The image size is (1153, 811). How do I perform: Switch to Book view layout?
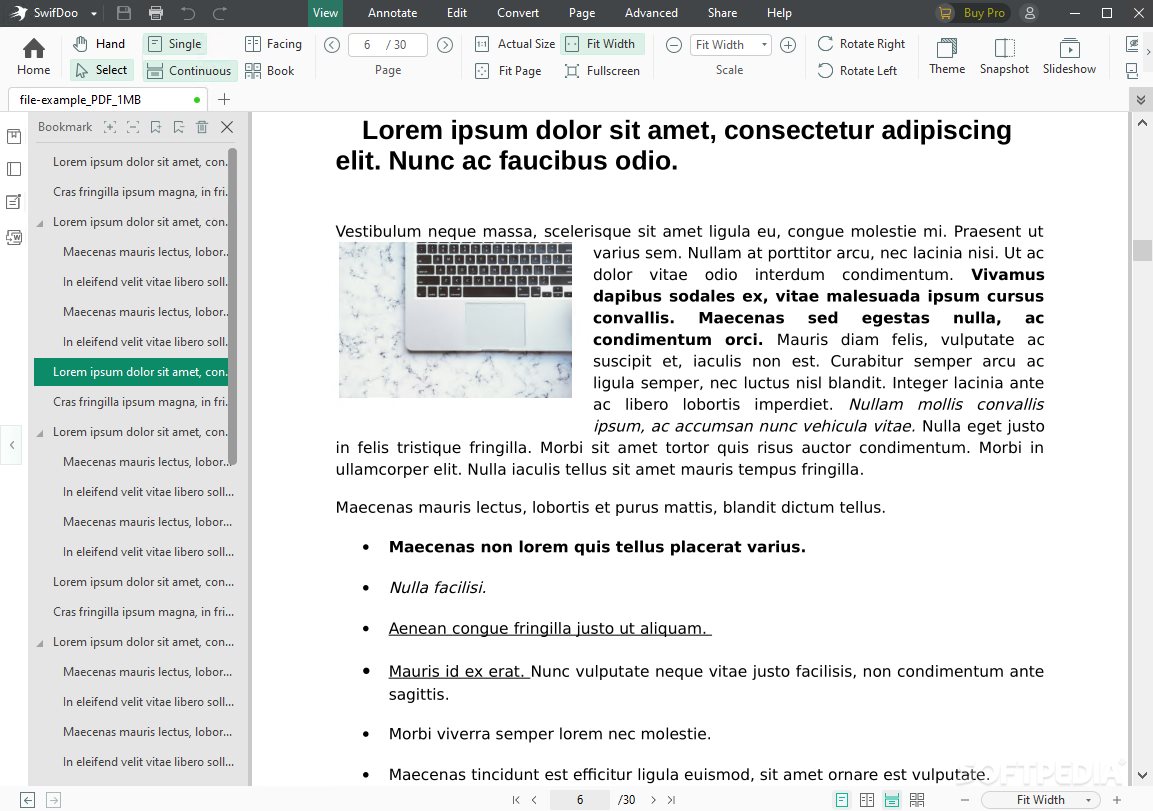point(270,71)
